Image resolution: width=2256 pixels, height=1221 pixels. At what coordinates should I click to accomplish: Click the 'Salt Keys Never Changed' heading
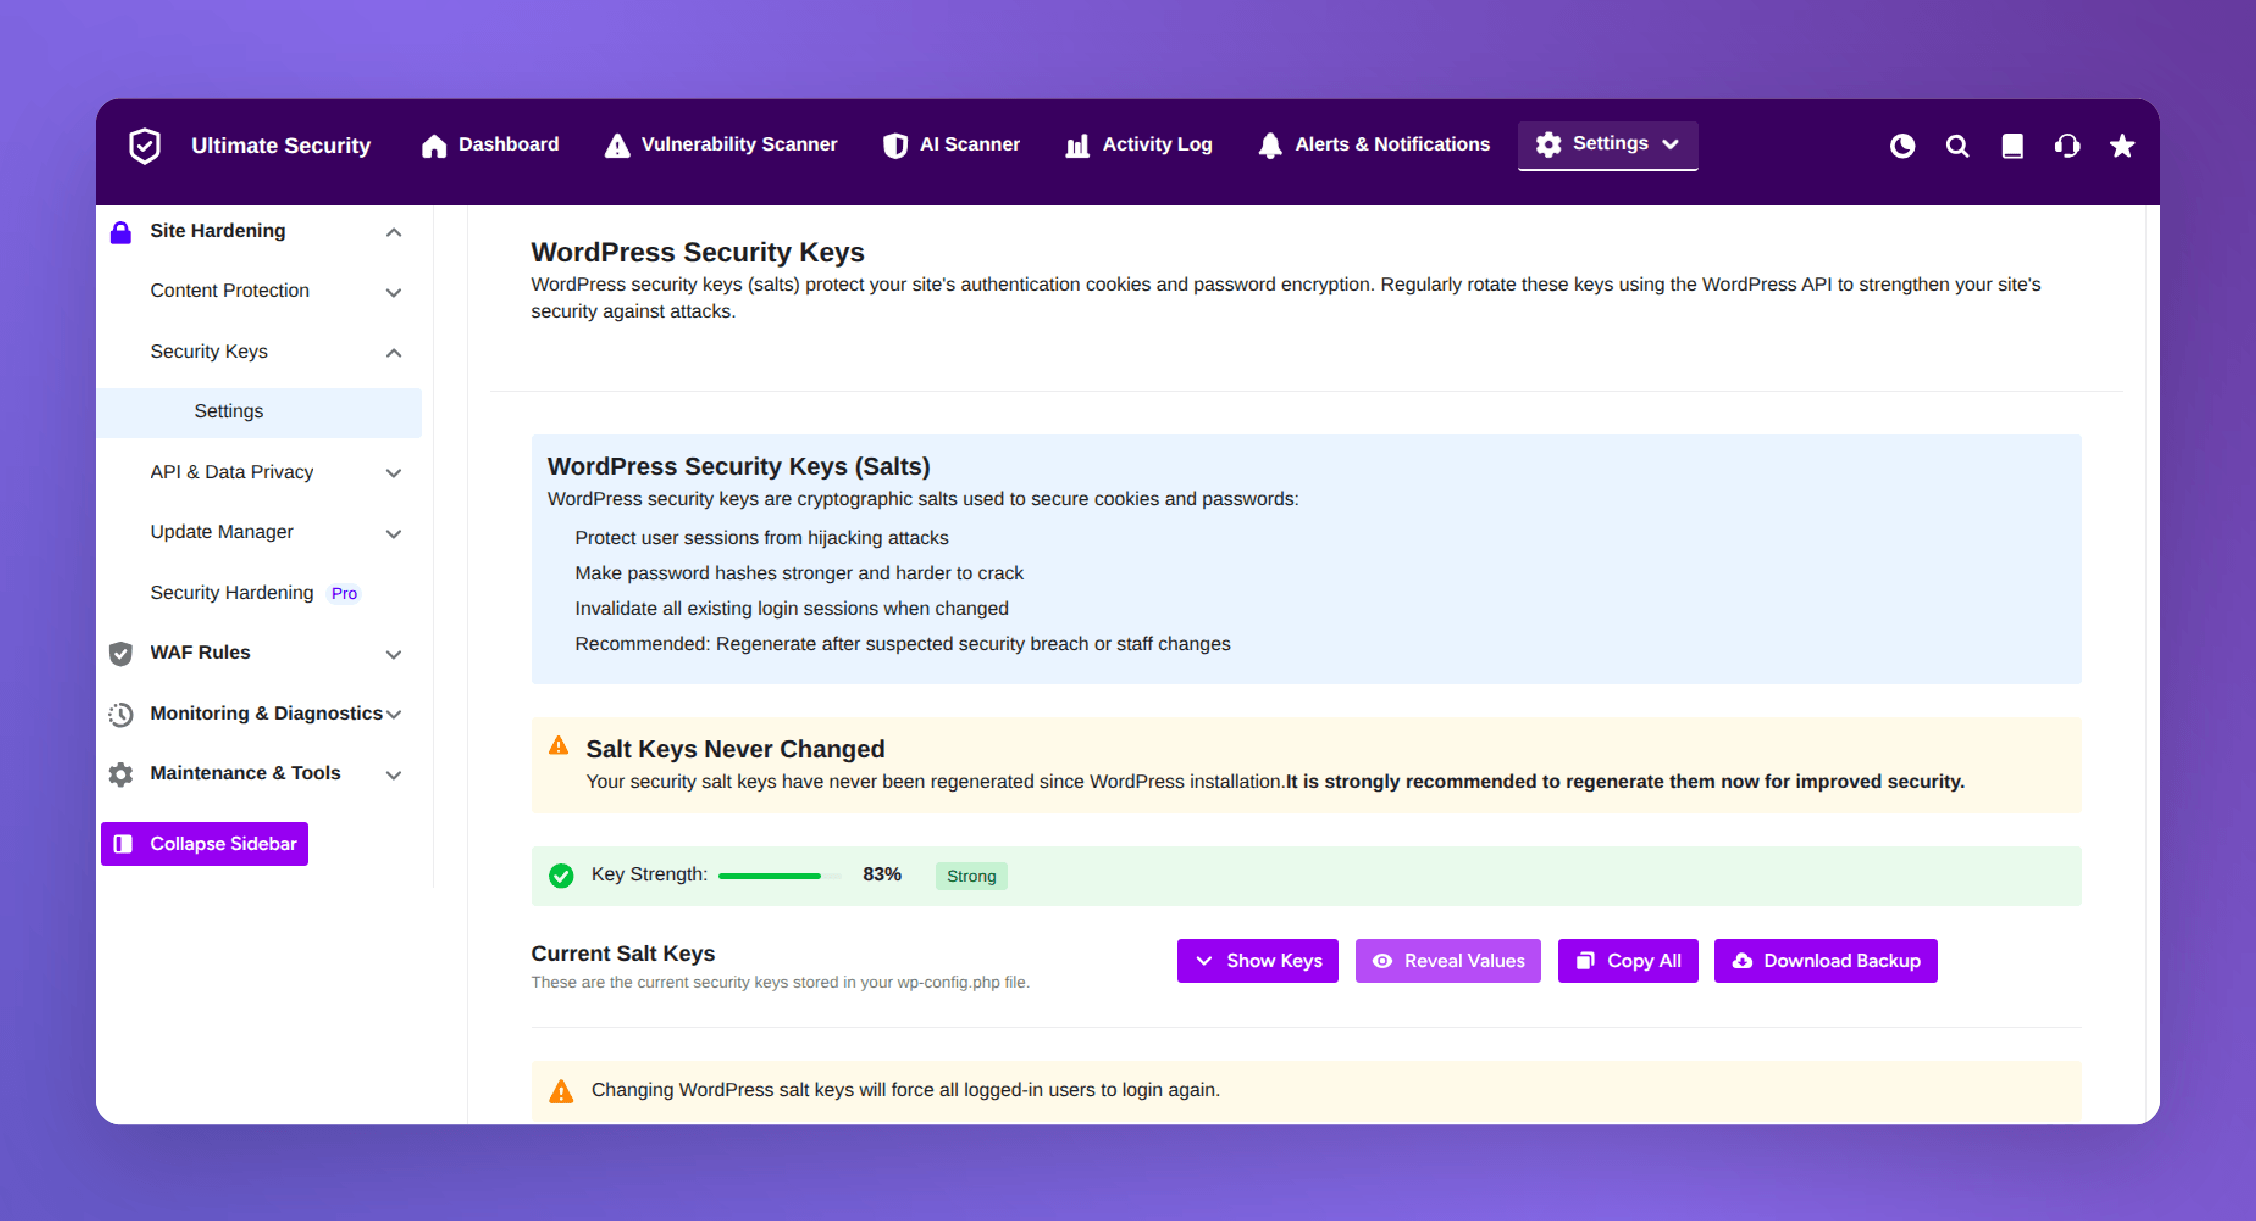(735, 749)
